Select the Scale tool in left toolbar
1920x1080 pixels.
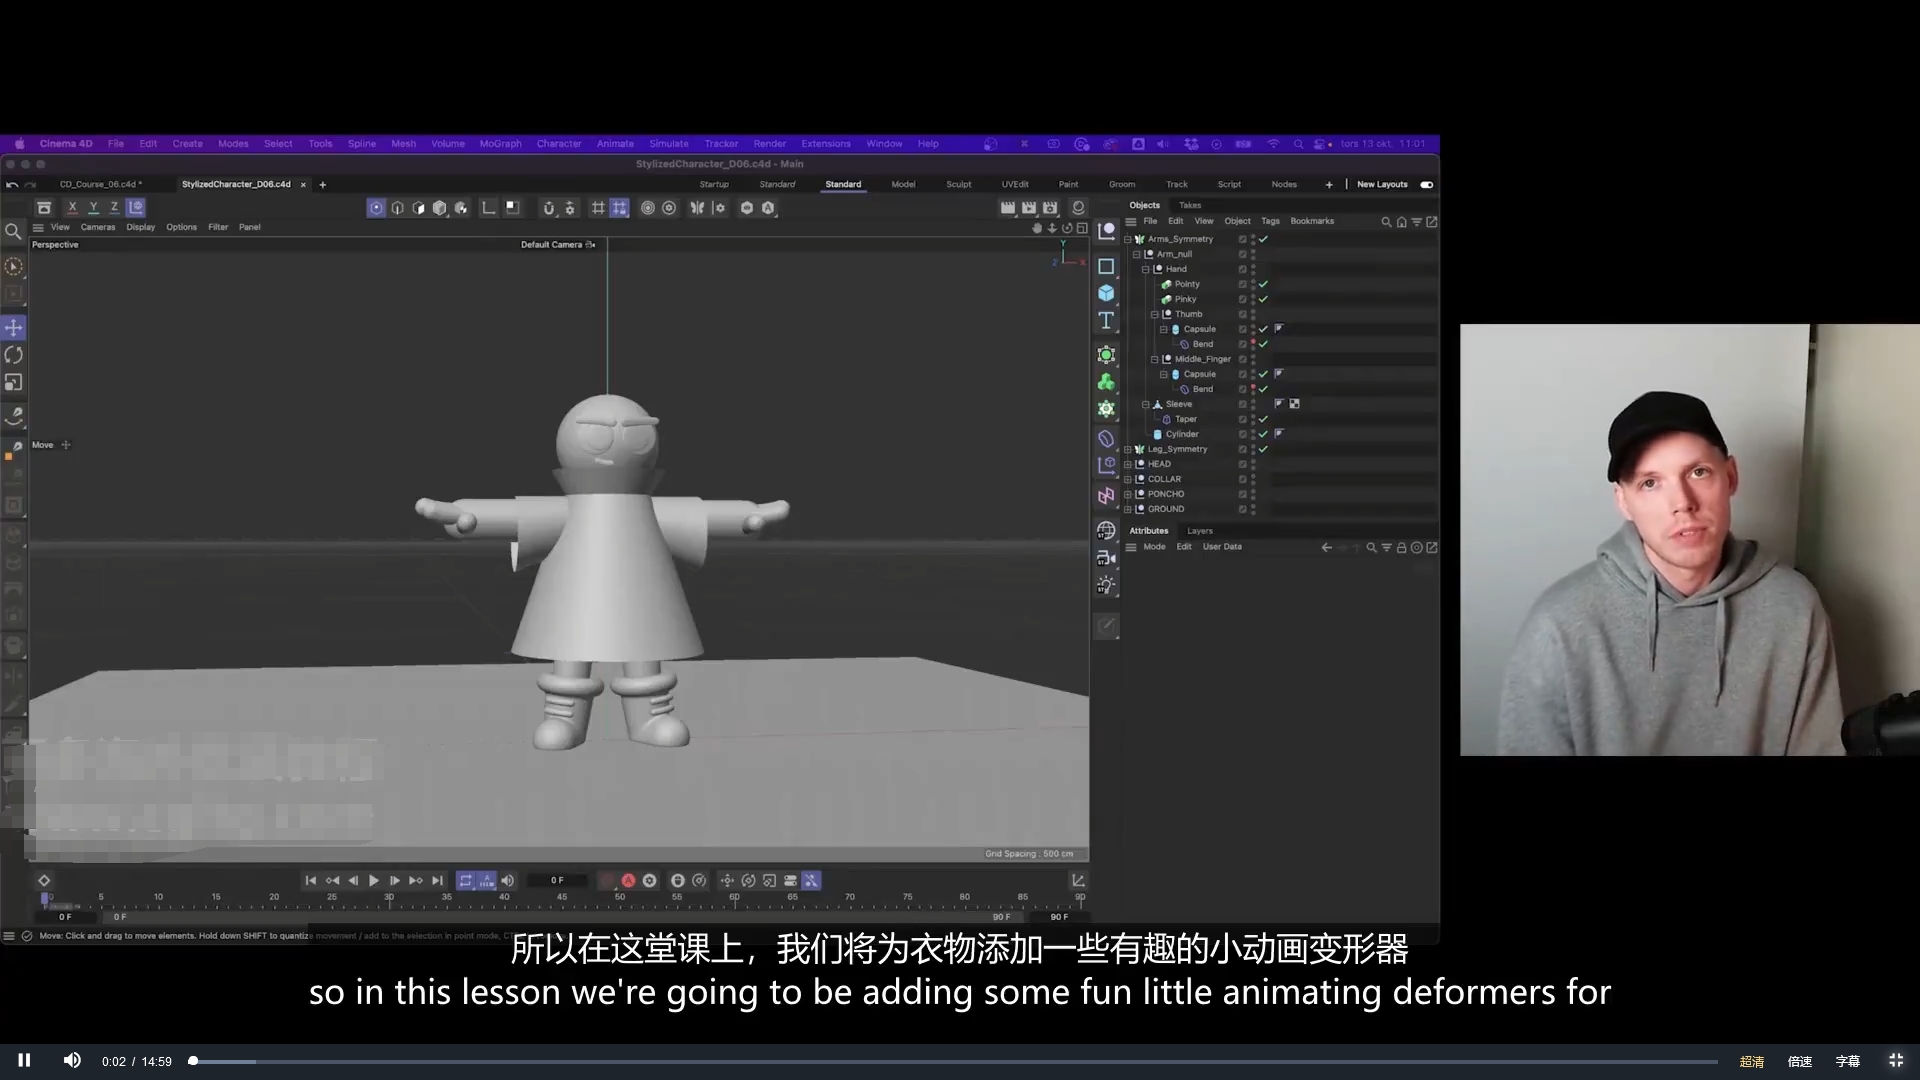[14, 382]
